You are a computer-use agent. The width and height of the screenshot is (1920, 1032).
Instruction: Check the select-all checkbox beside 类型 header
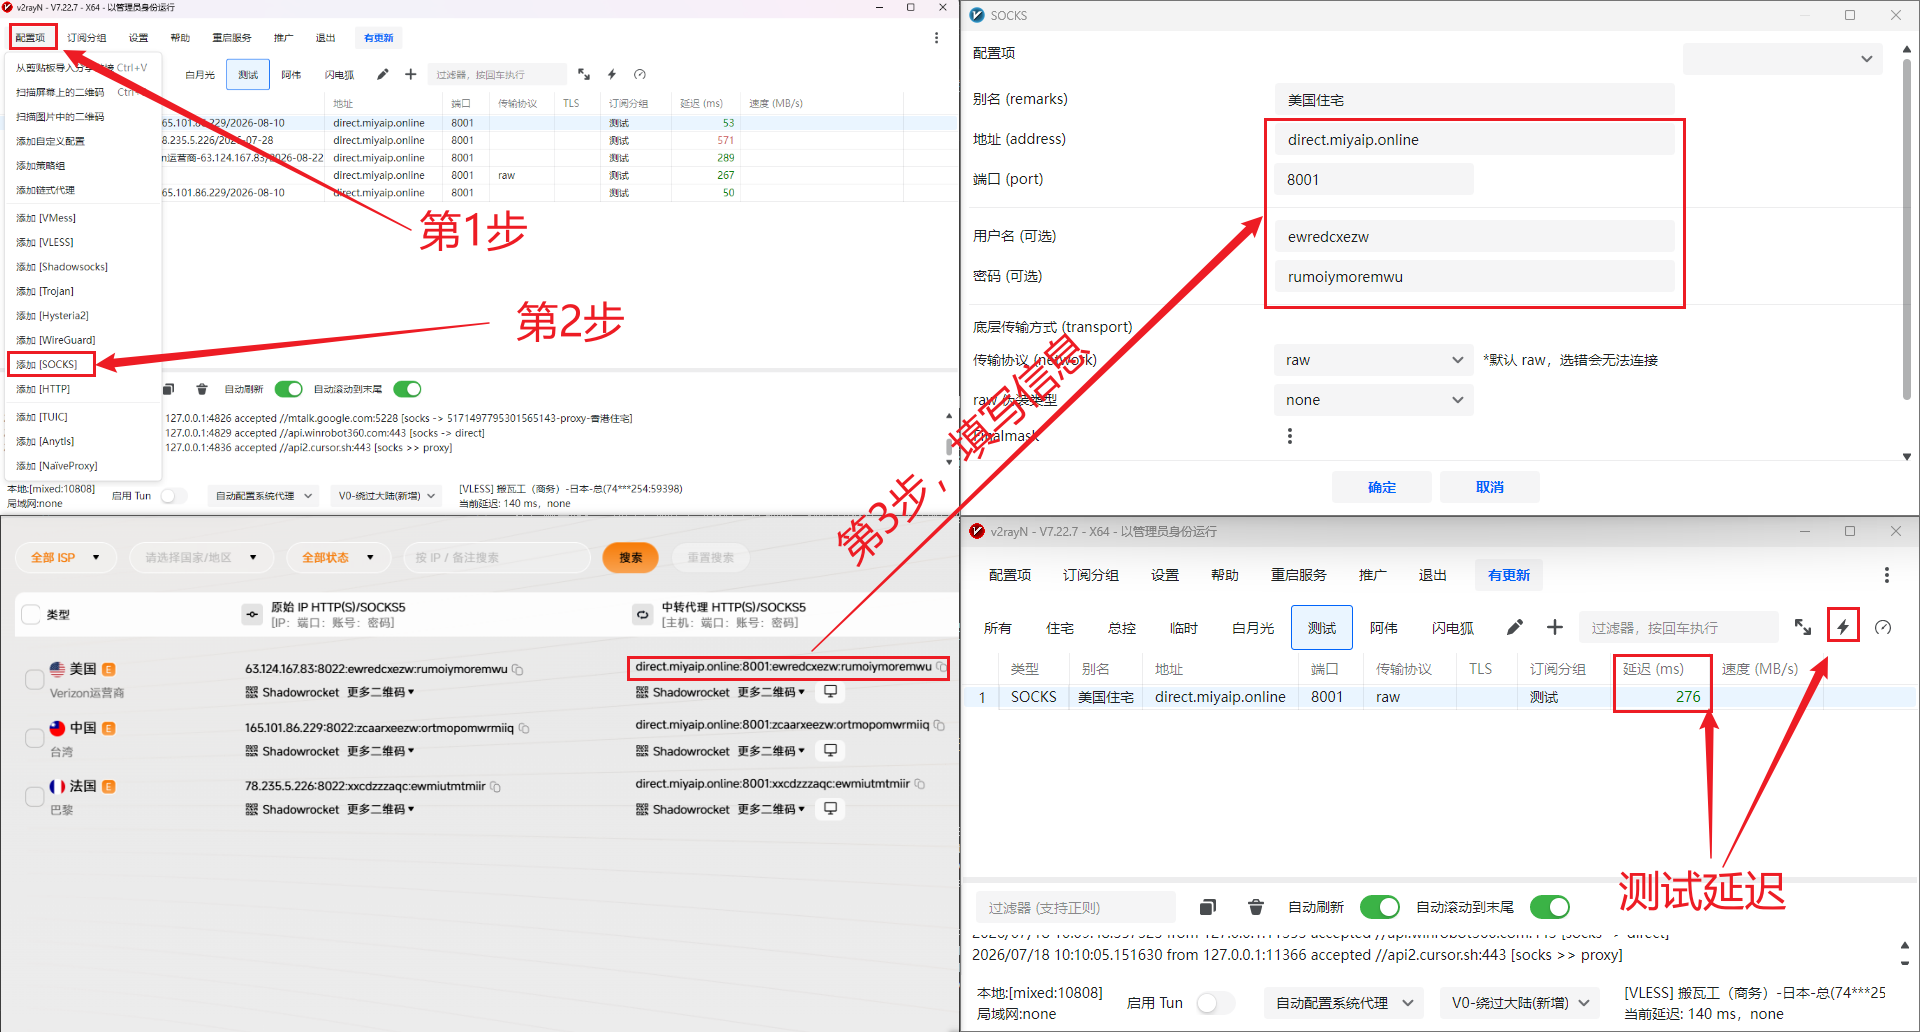(x=31, y=615)
